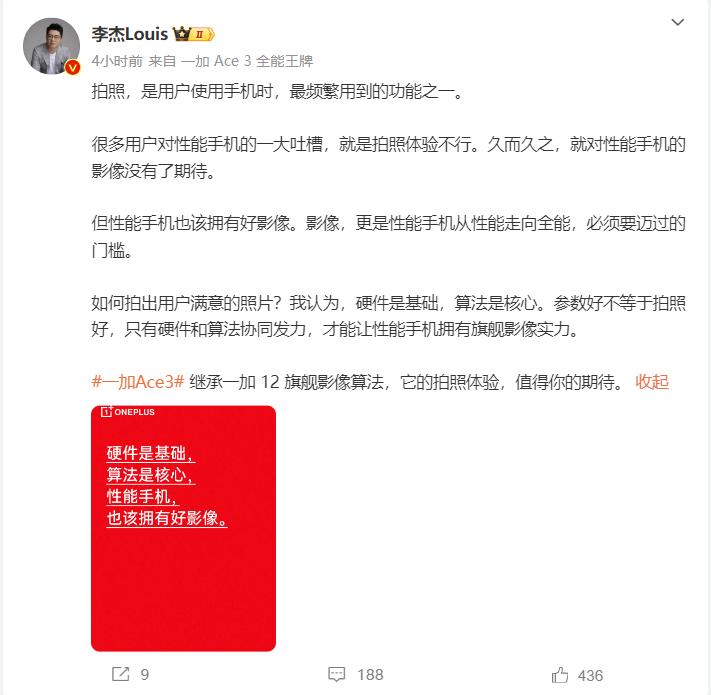Open the red OnePlus poster image

(183, 528)
